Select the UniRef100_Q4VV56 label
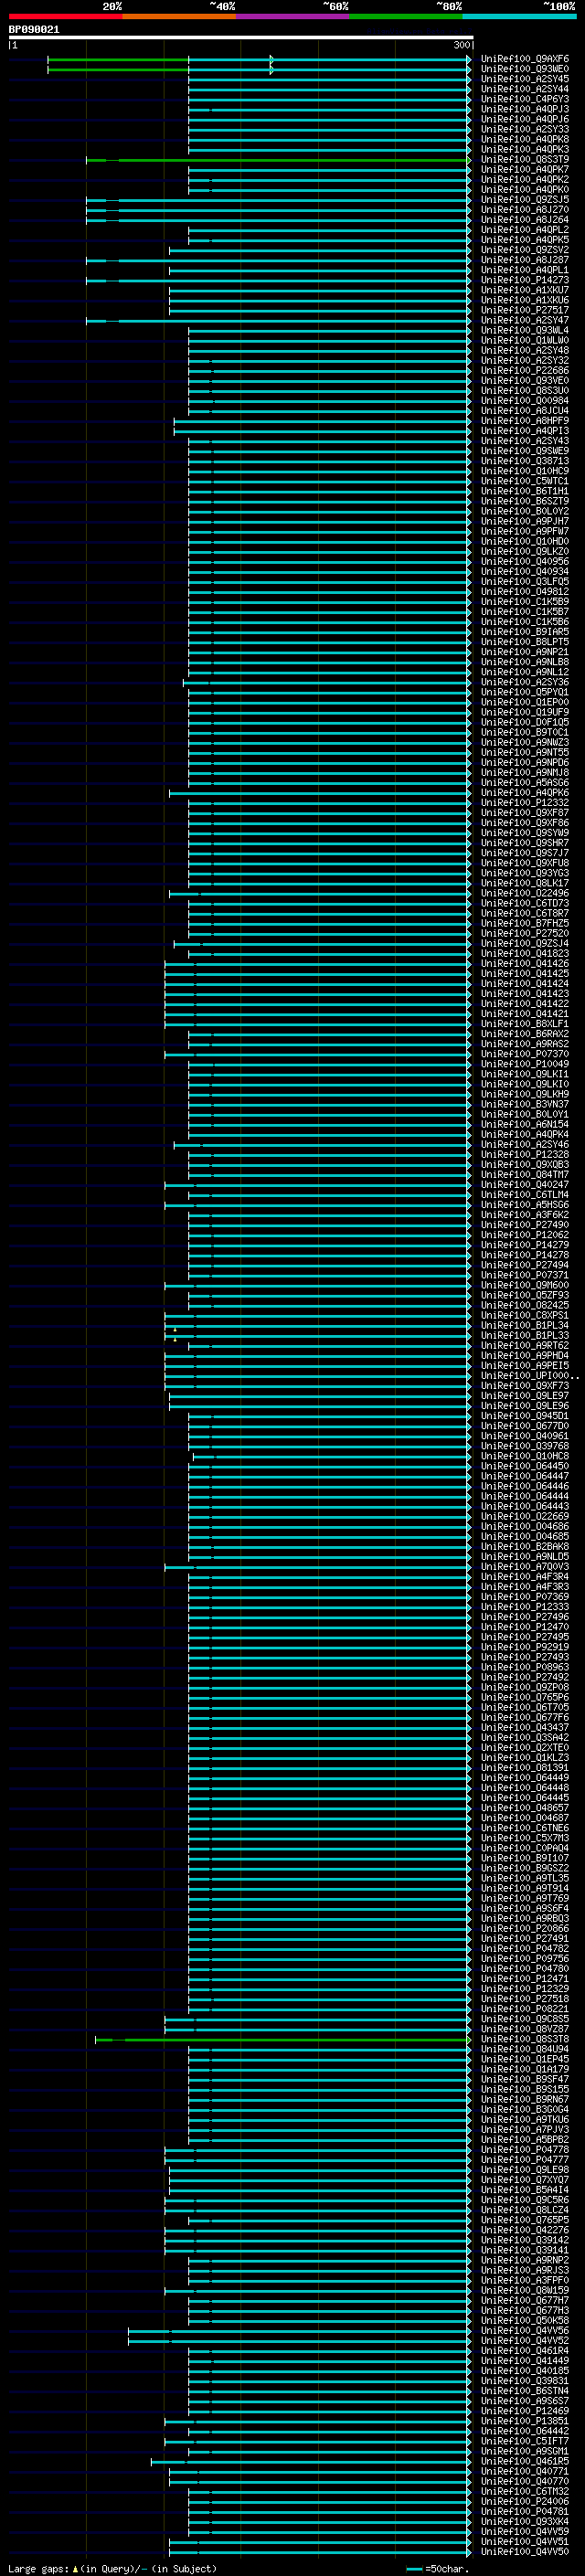The image size is (585, 2576). [x=524, y=2331]
